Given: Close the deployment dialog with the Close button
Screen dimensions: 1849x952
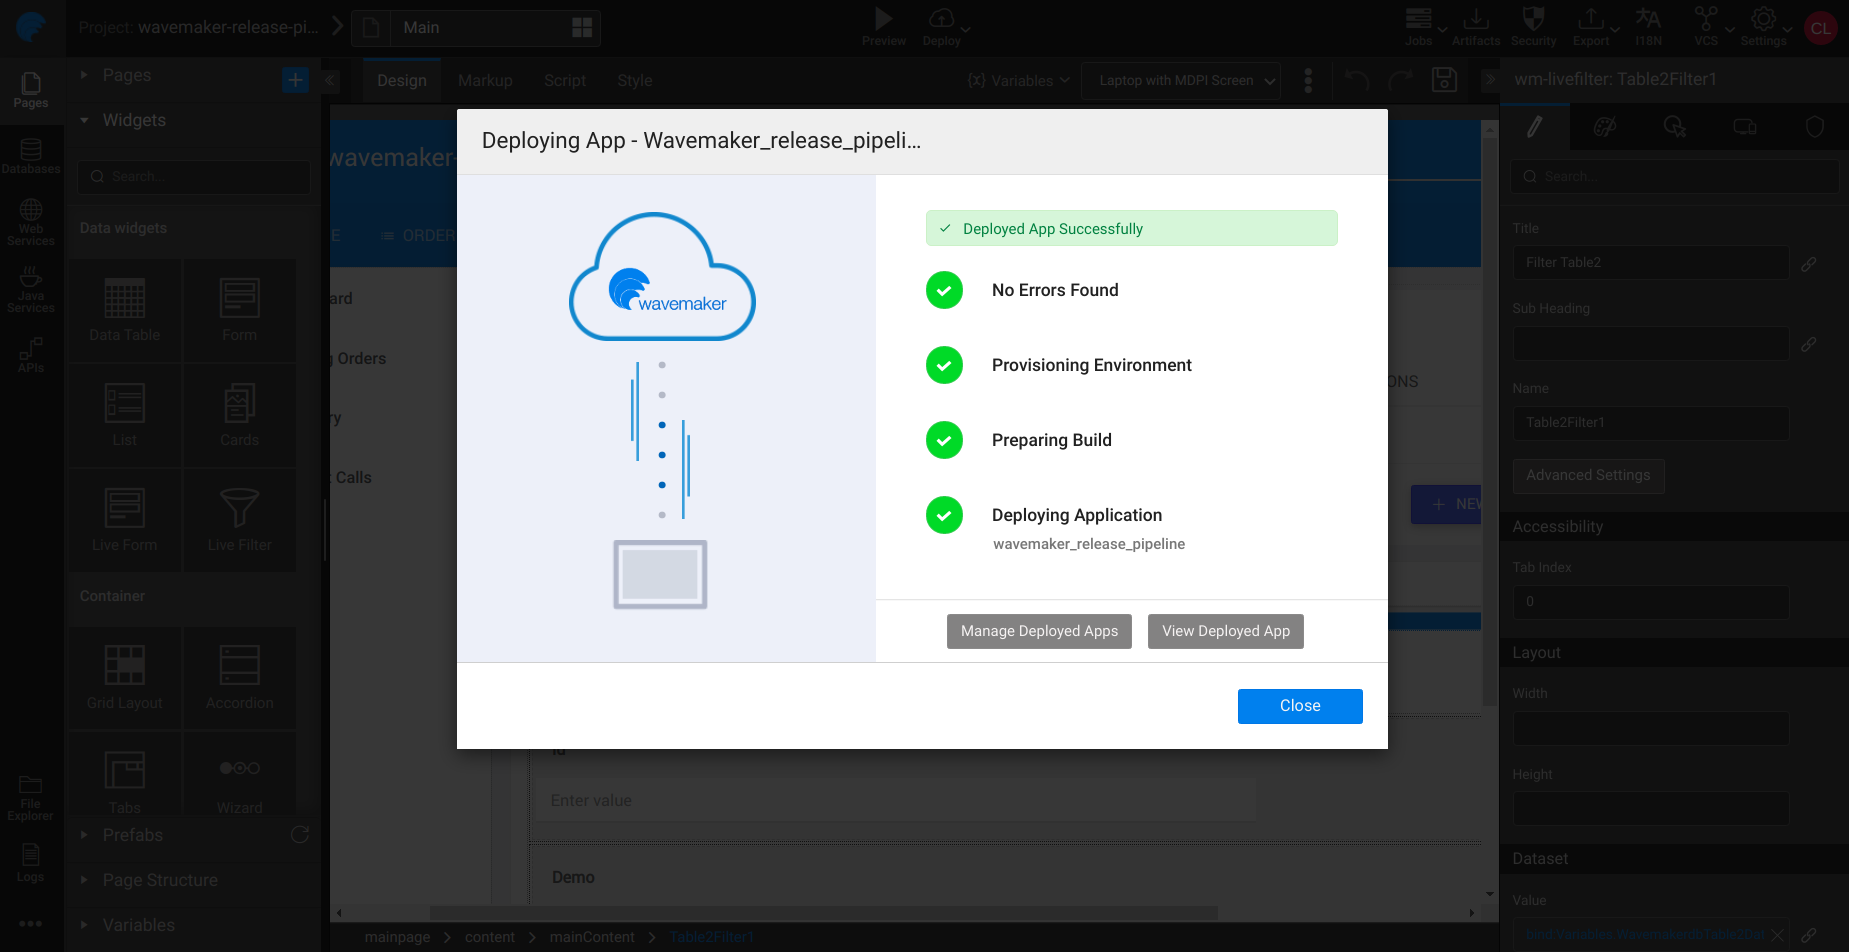Looking at the screenshot, I should point(1299,706).
